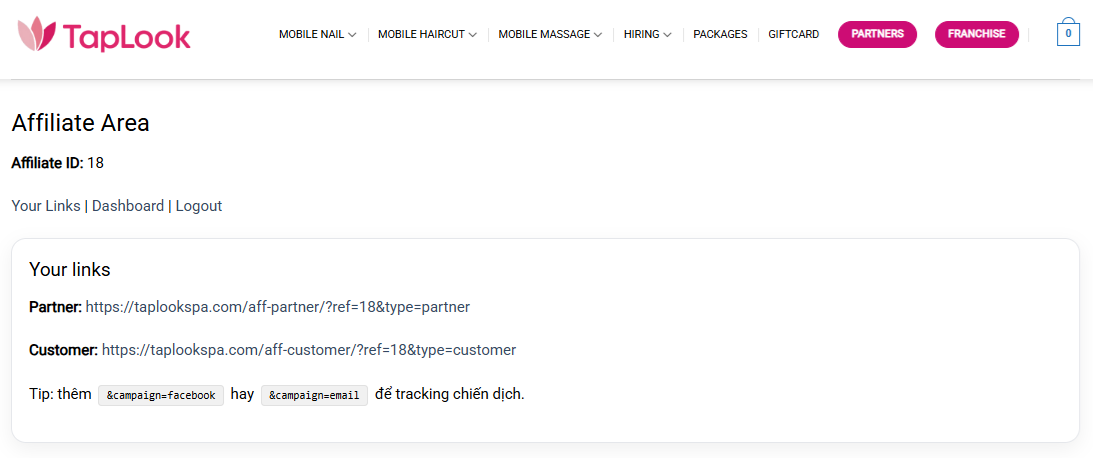This screenshot has width=1093, height=458.
Task: Expand the Mobile Nail dropdown chevron
Action: click(x=352, y=35)
